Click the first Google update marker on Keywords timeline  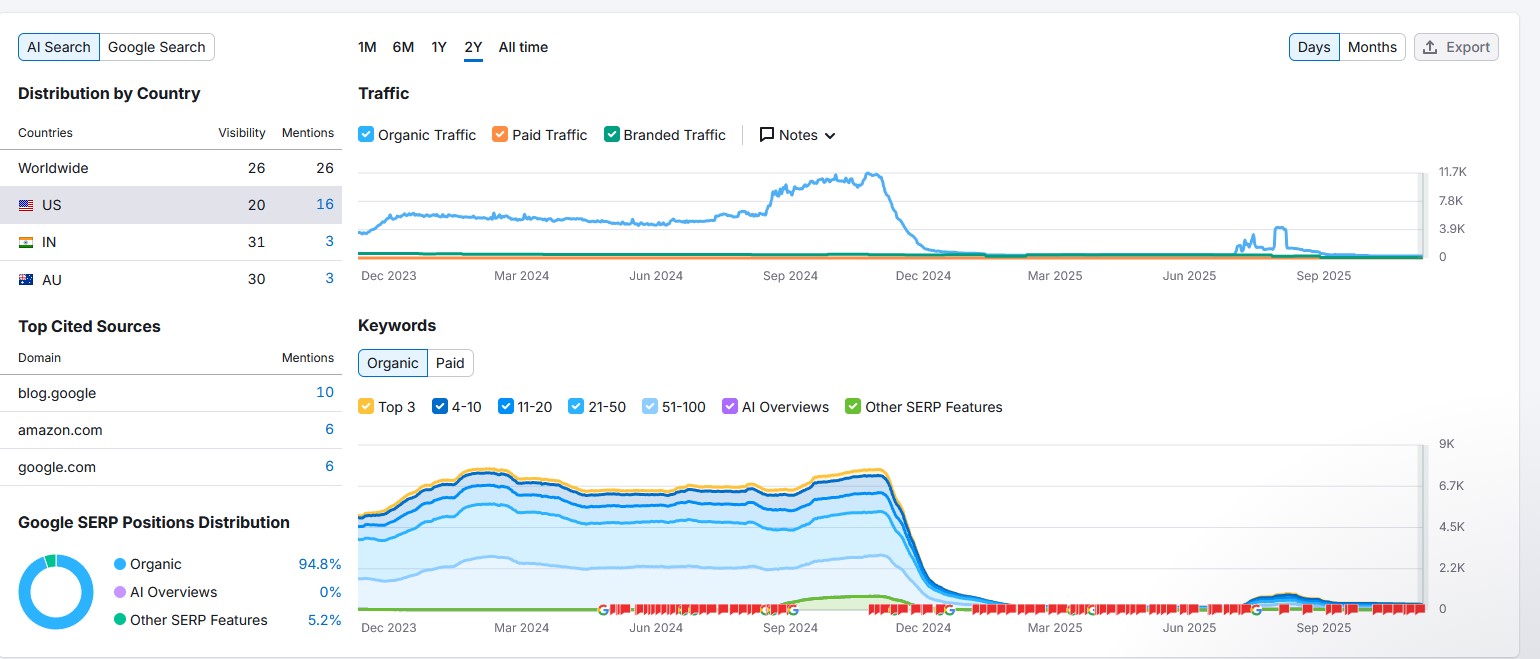tap(603, 609)
